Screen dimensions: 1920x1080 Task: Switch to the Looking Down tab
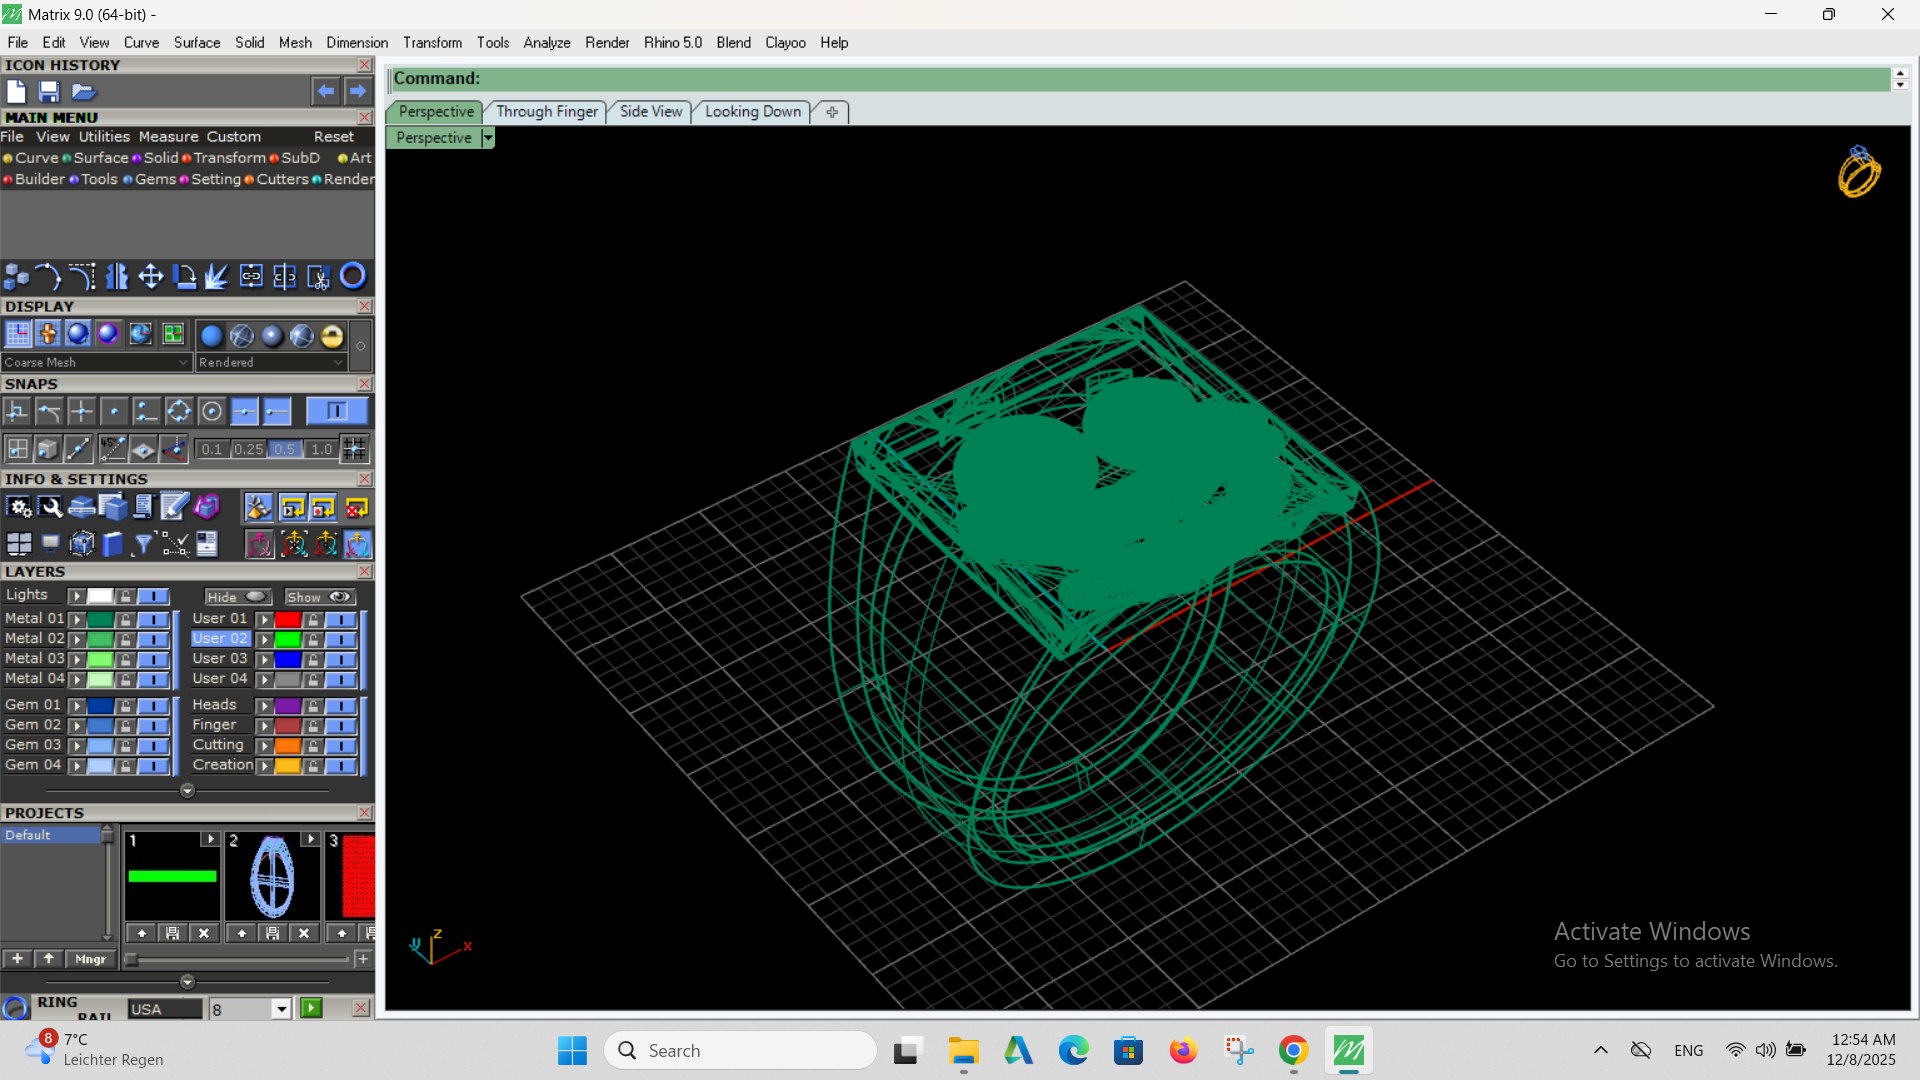752,112
